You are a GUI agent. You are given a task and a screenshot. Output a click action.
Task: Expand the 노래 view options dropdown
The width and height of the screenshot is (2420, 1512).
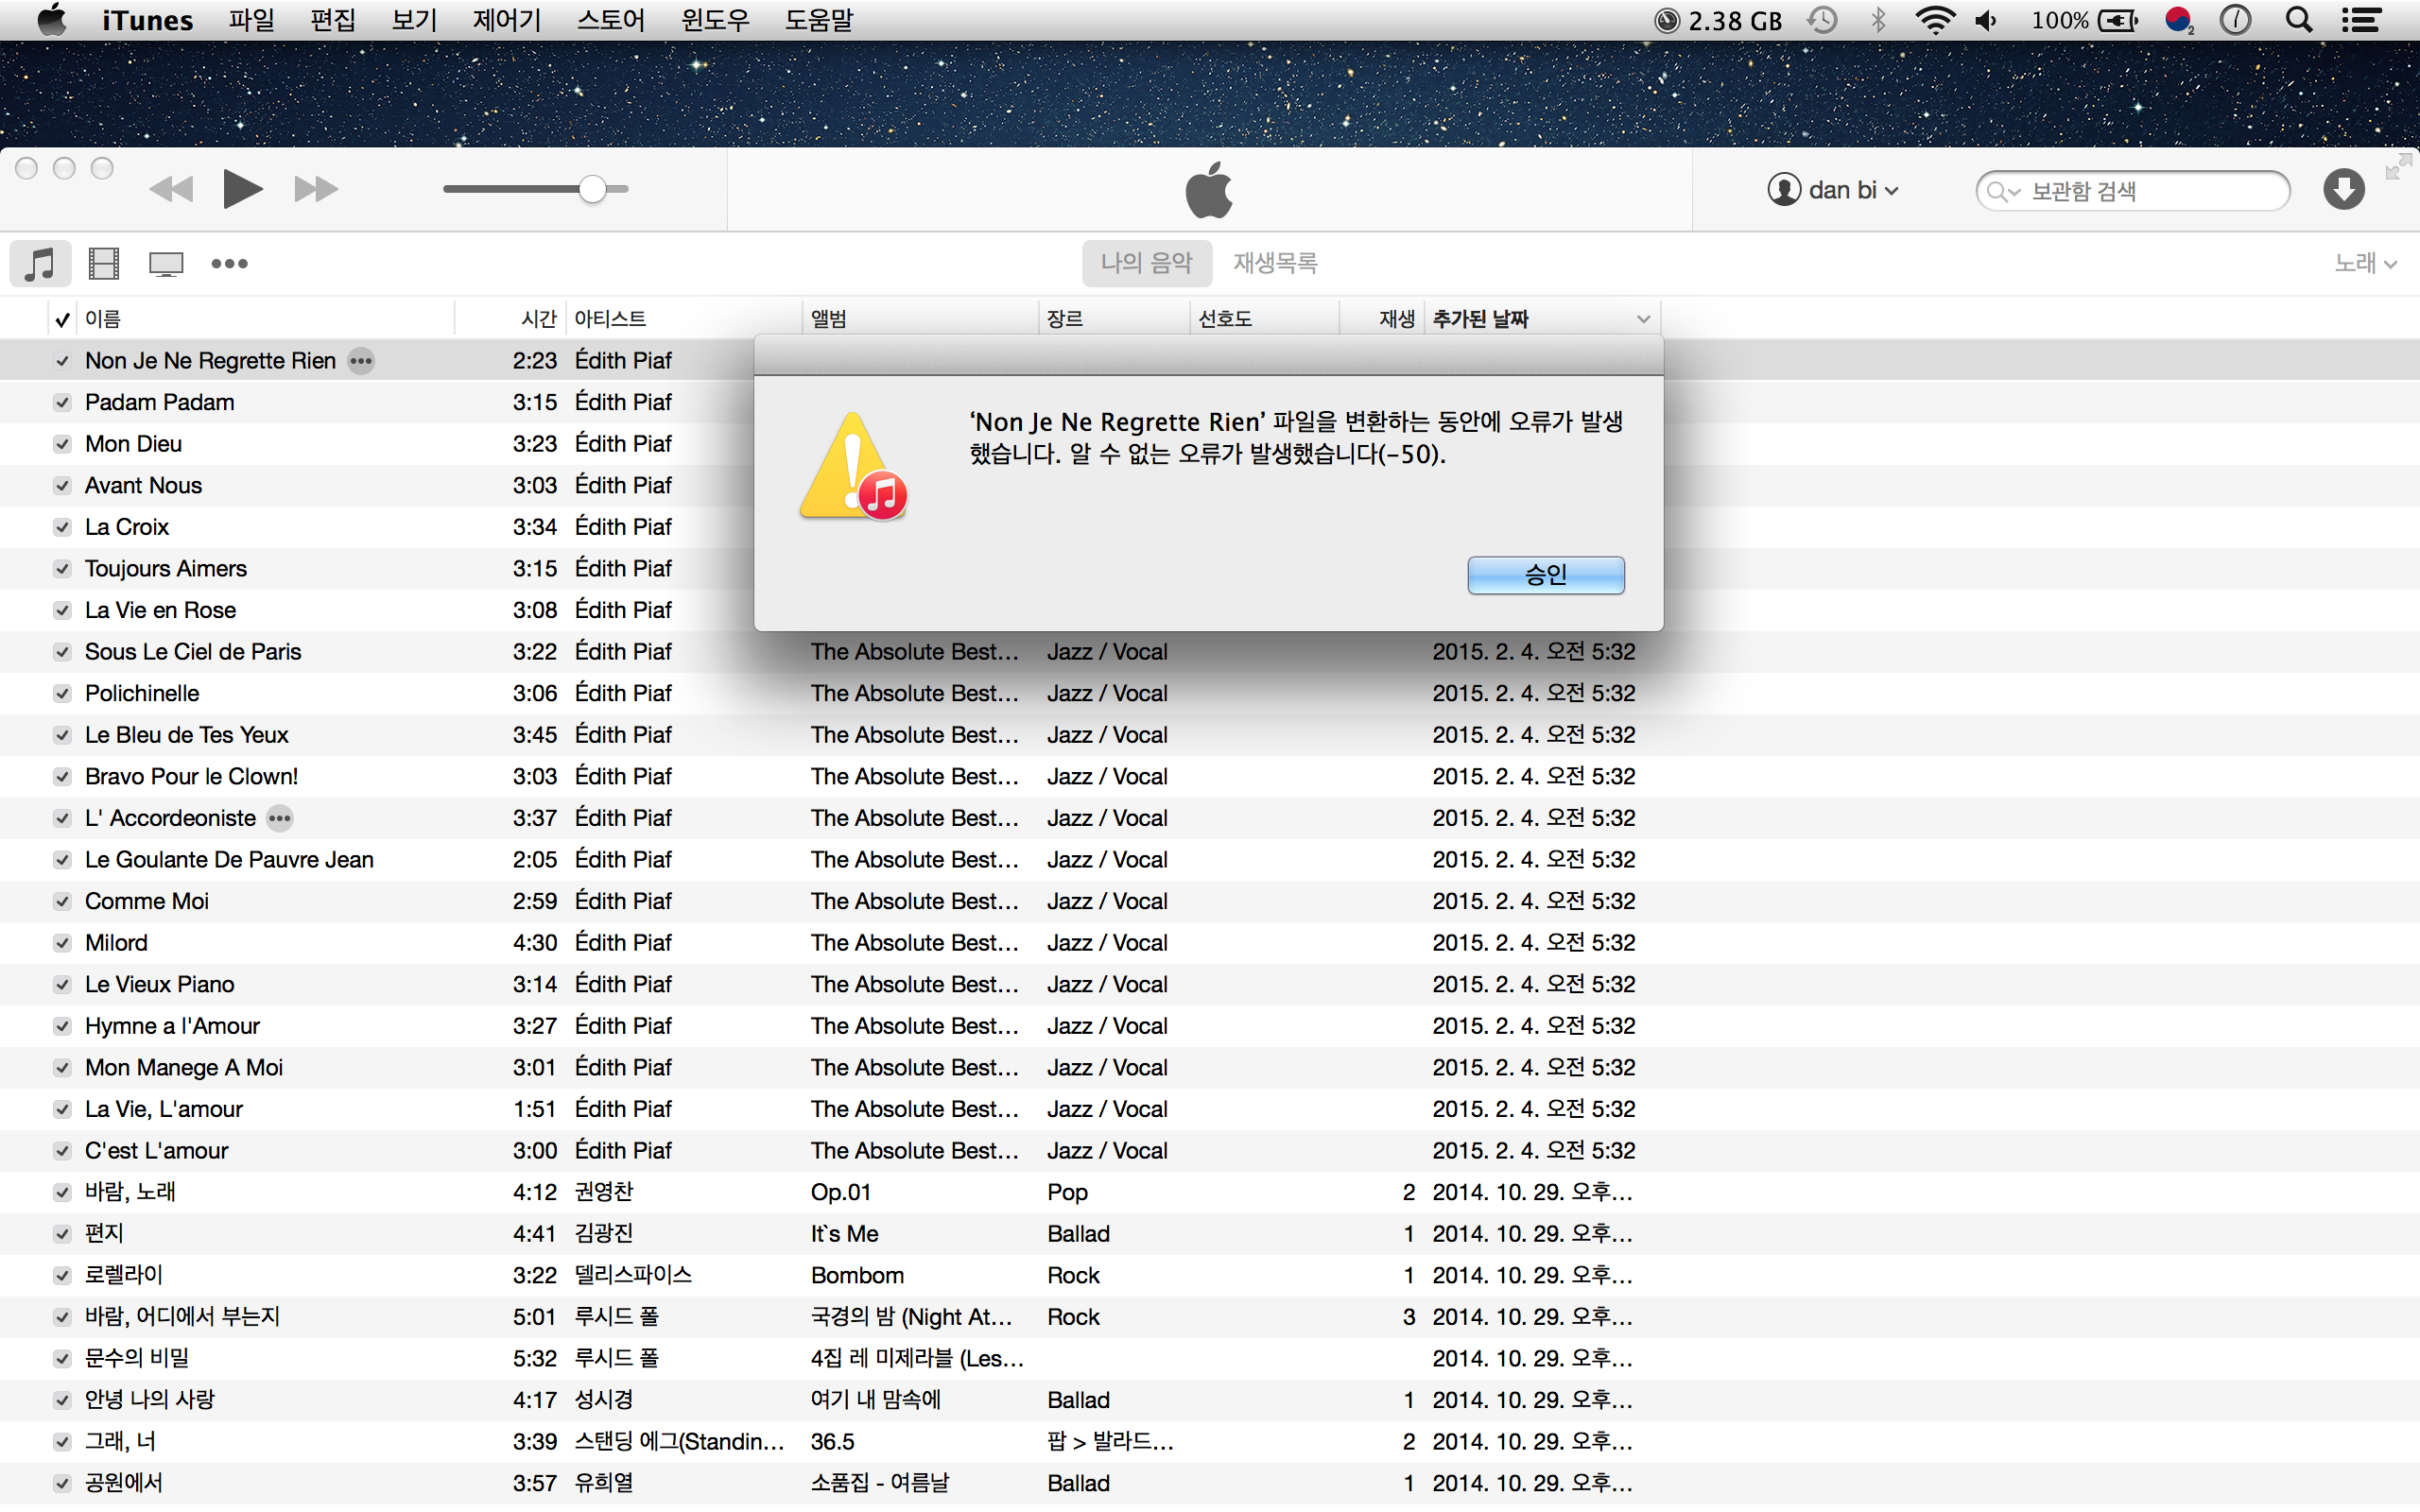pyautogui.click(x=2364, y=263)
